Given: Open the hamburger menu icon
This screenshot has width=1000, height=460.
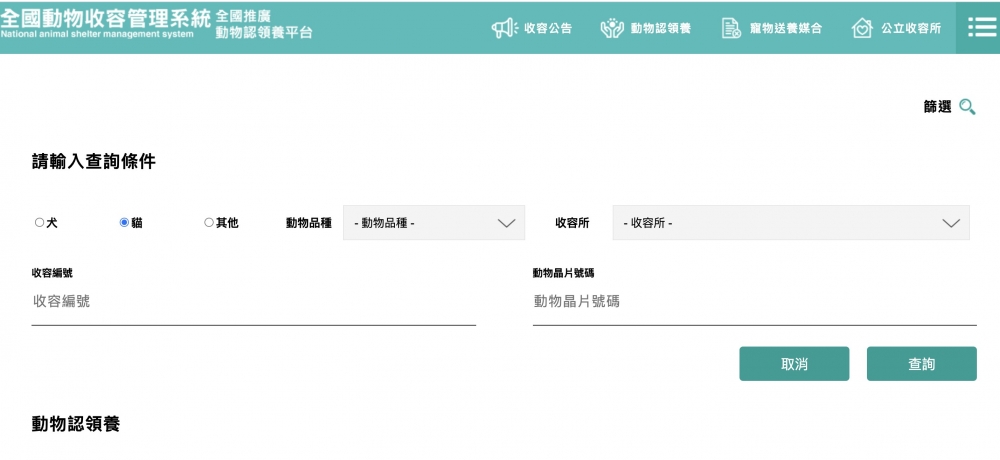Looking at the screenshot, I should pyautogui.click(x=982, y=27).
